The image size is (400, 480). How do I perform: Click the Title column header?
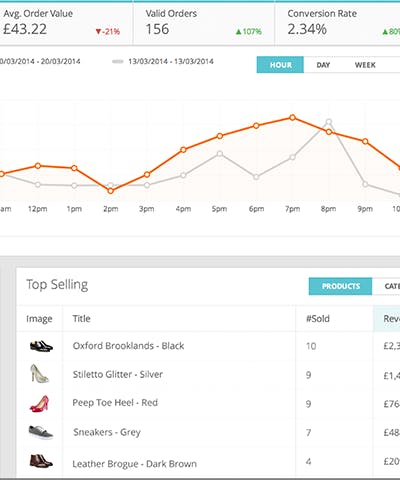coord(82,319)
